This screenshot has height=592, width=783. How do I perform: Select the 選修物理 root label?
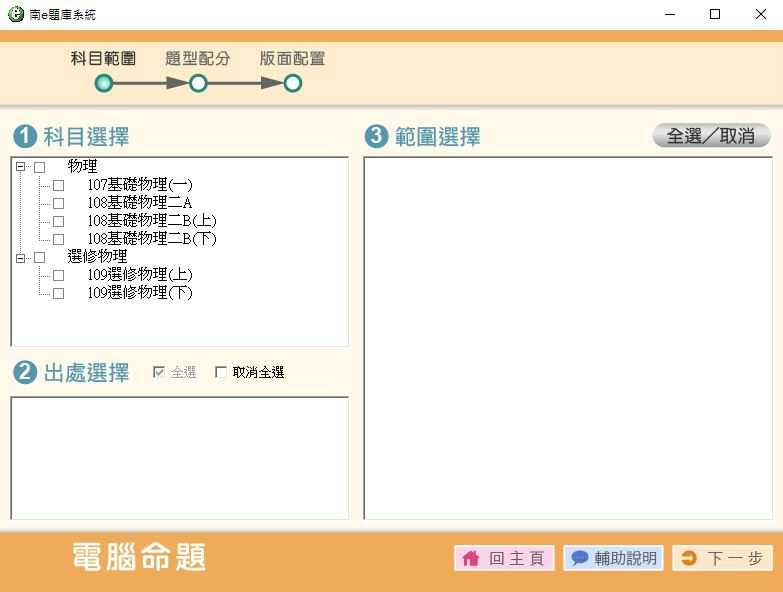coord(97,257)
